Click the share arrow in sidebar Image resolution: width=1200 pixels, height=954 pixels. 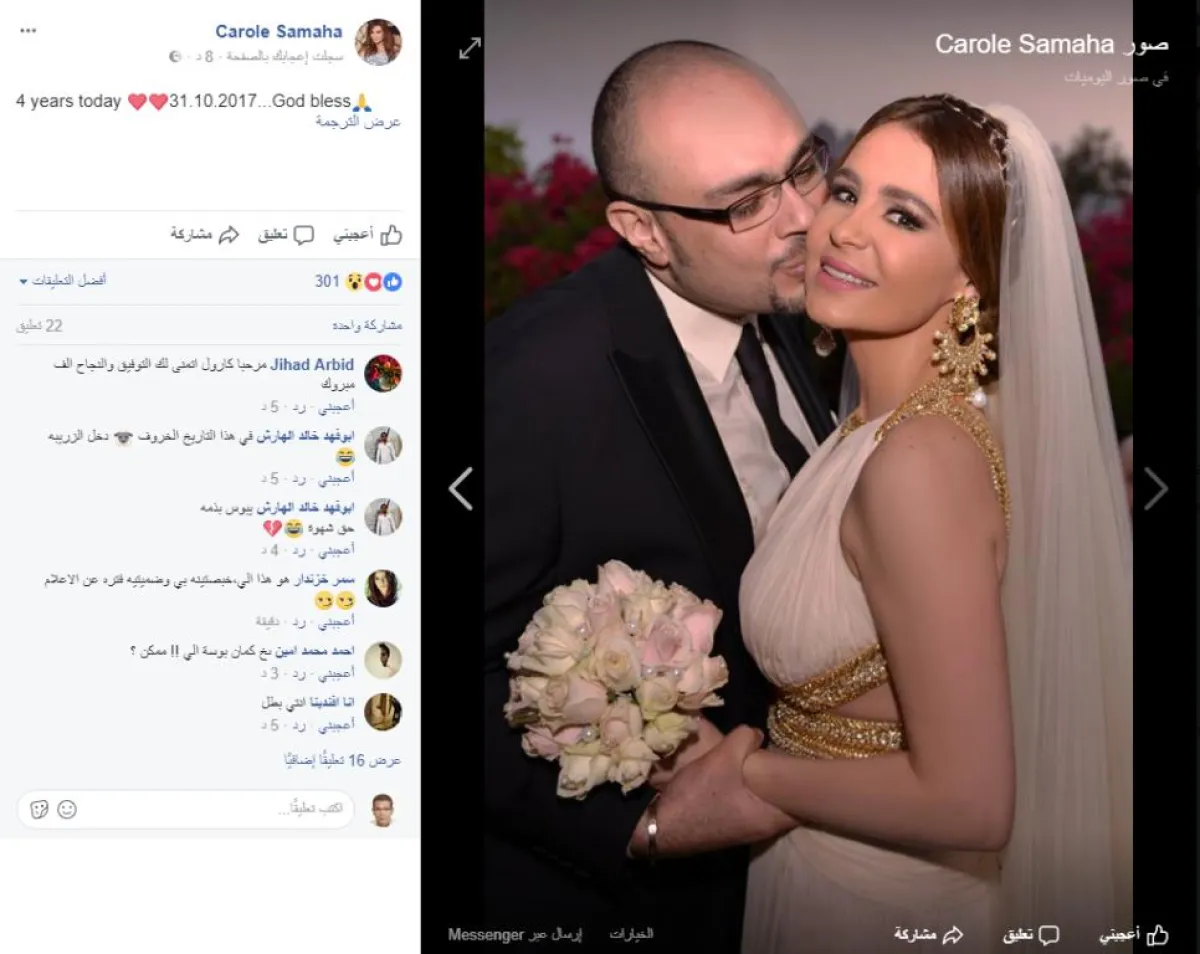[x=205, y=235]
